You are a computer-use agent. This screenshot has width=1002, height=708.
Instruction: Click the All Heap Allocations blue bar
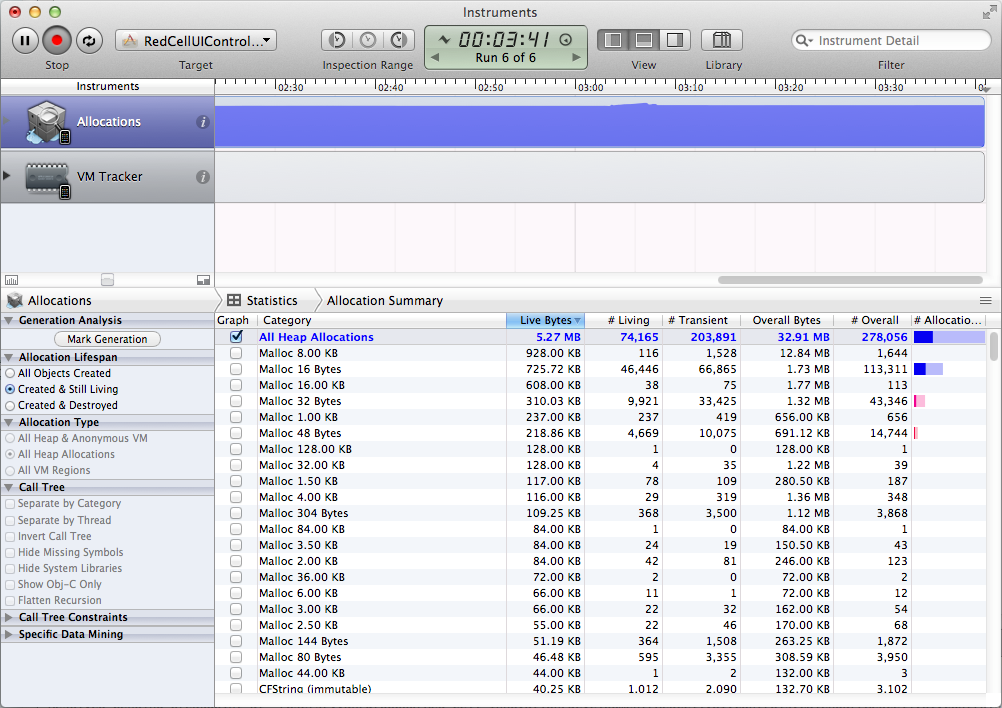[x=949, y=337]
